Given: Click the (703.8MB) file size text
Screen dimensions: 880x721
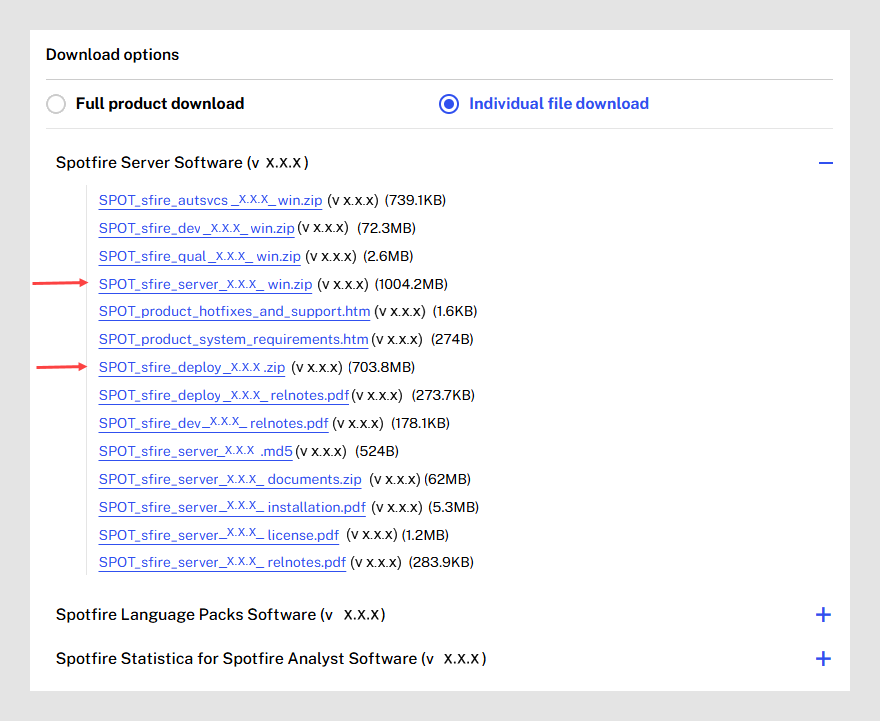Looking at the screenshot, I should (x=382, y=368).
